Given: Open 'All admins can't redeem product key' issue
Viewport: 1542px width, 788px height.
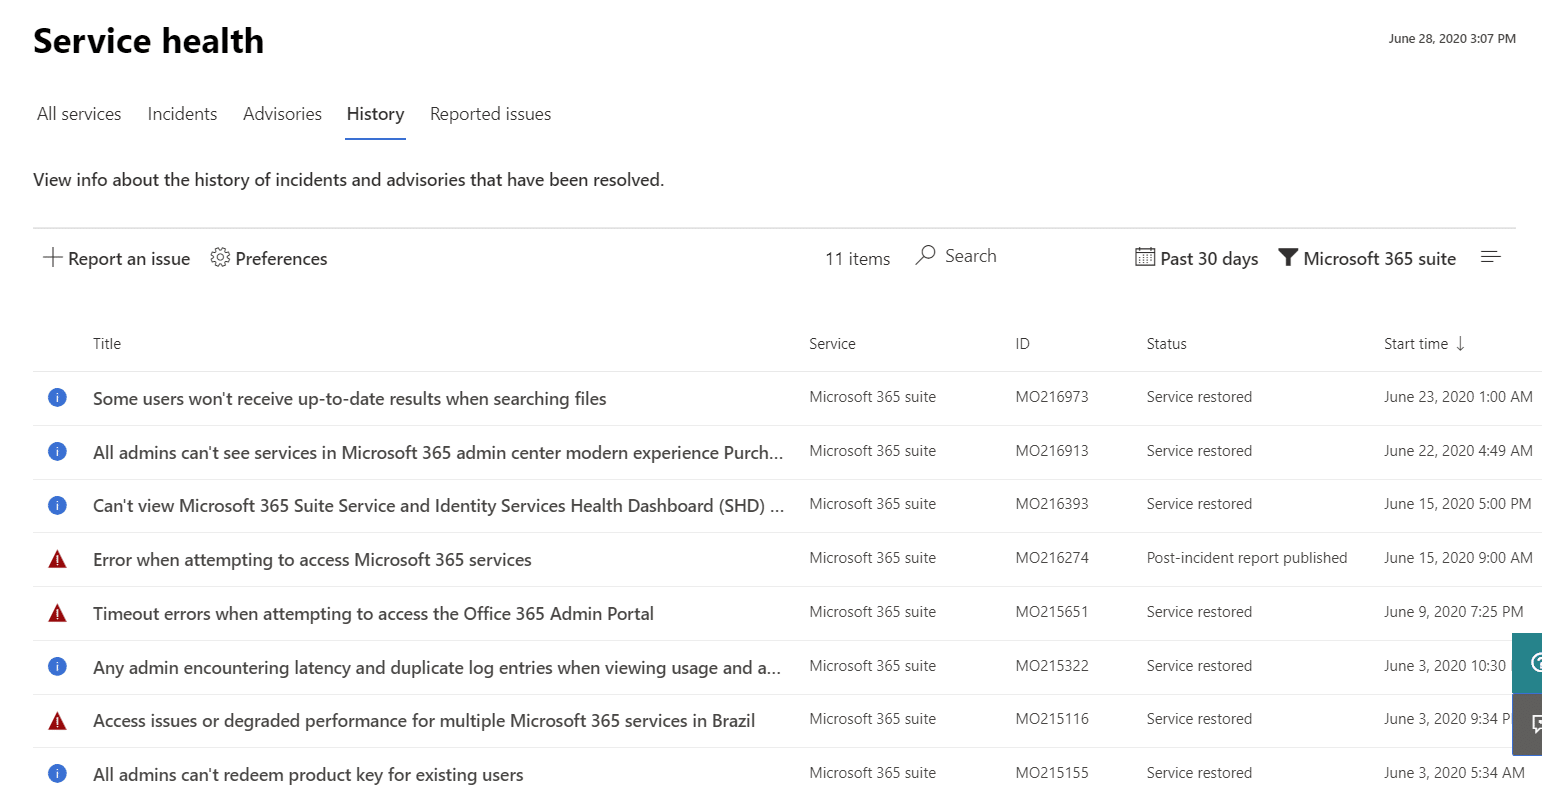Looking at the screenshot, I should pyautogui.click(x=308, y=774).
